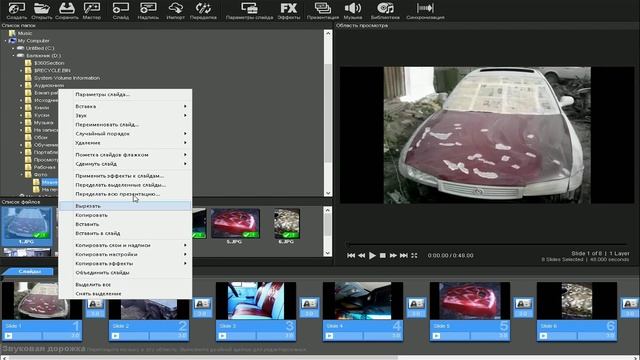The height and width of the screenshot is (360, 640).
Task: Choose Снять выделение menu entry
Action: [x=125, y=293]
